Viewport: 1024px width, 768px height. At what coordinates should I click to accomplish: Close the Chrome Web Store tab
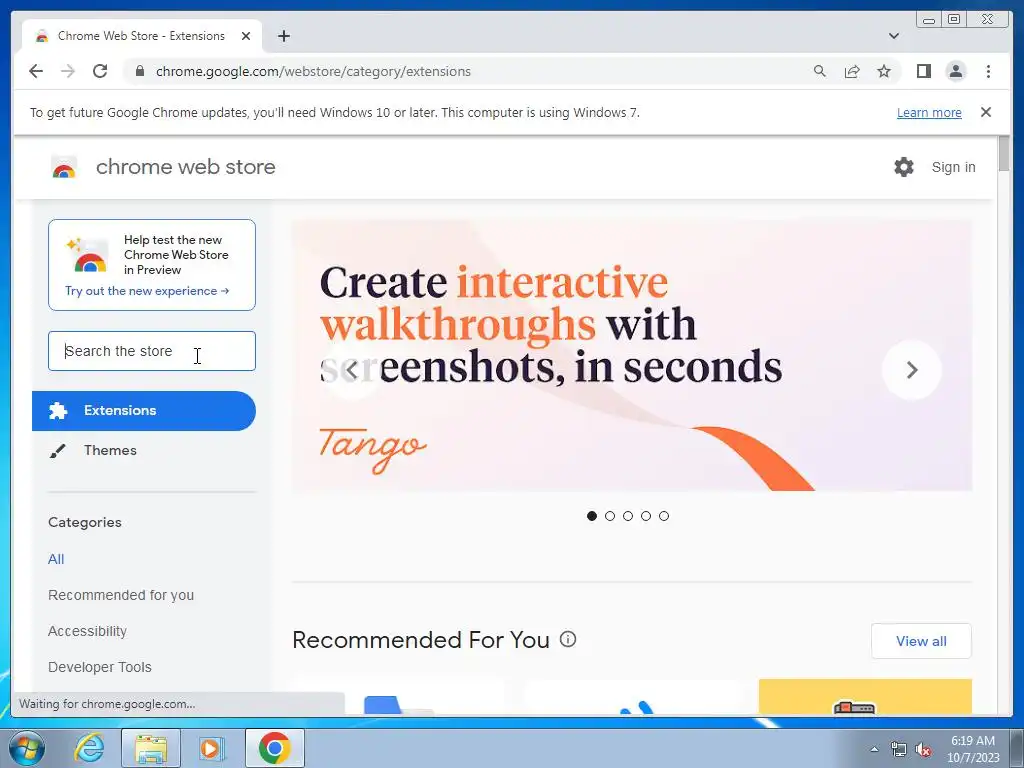coord(246,36)
